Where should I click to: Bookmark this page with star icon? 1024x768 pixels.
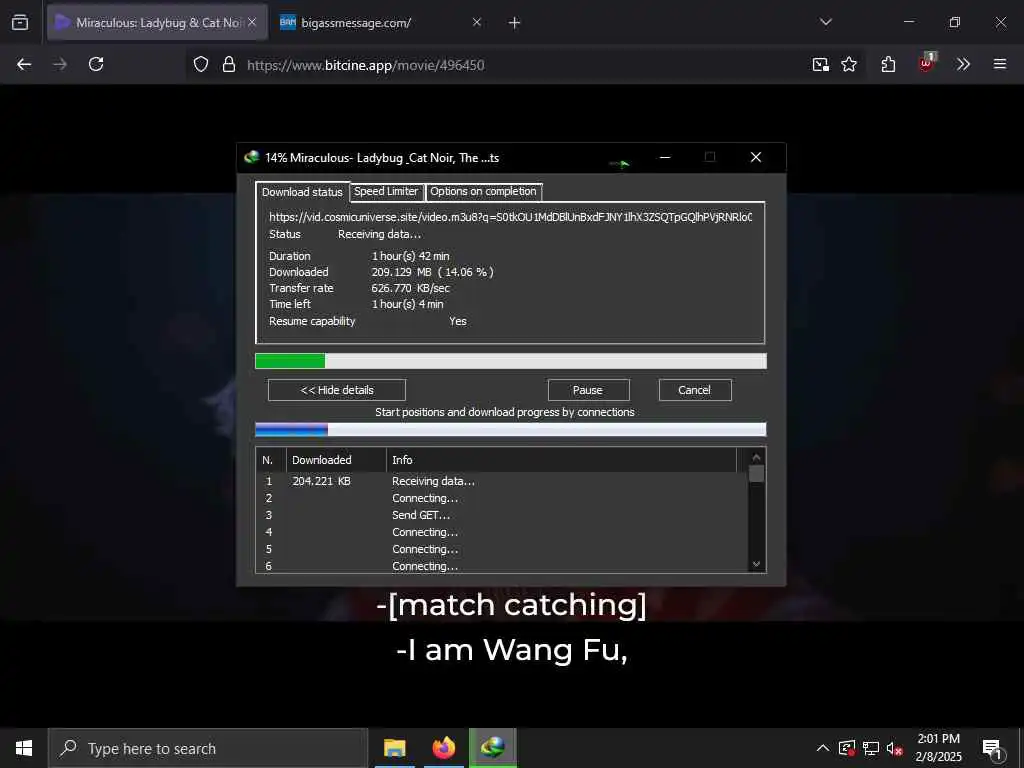pos(849,64)
